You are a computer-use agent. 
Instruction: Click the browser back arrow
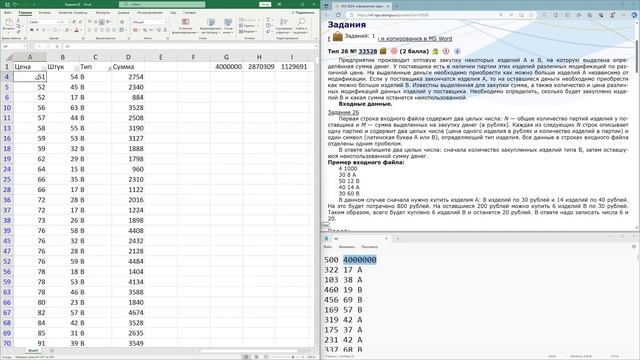coord(327,15)
